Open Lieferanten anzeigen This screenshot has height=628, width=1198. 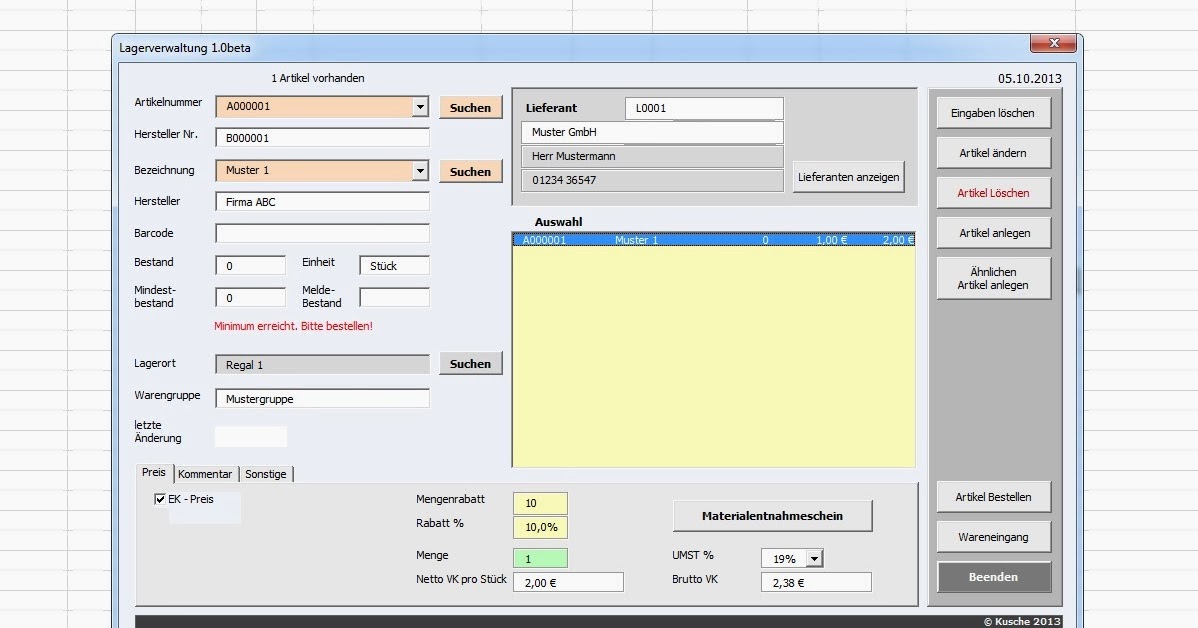[848, 176]
